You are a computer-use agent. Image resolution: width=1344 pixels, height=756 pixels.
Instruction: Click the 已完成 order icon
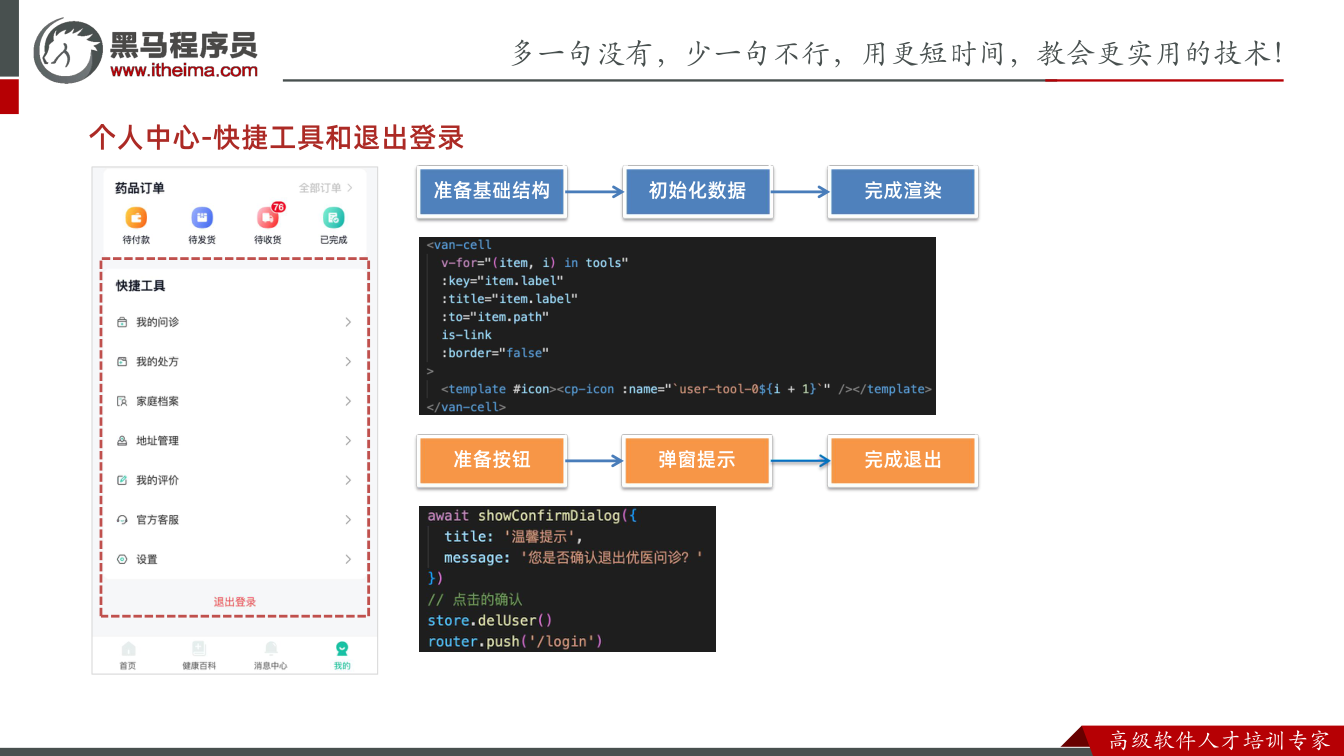tap(334, 218)
